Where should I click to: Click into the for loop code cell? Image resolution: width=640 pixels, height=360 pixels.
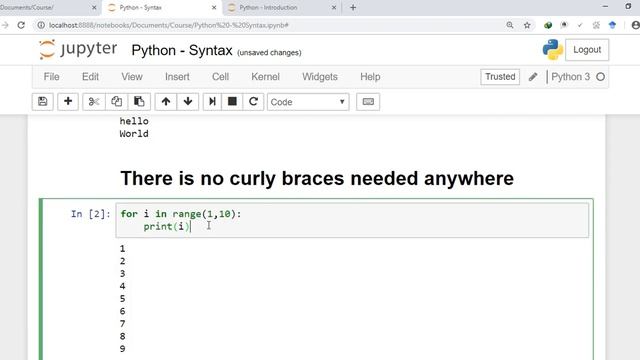coord(352,220)
